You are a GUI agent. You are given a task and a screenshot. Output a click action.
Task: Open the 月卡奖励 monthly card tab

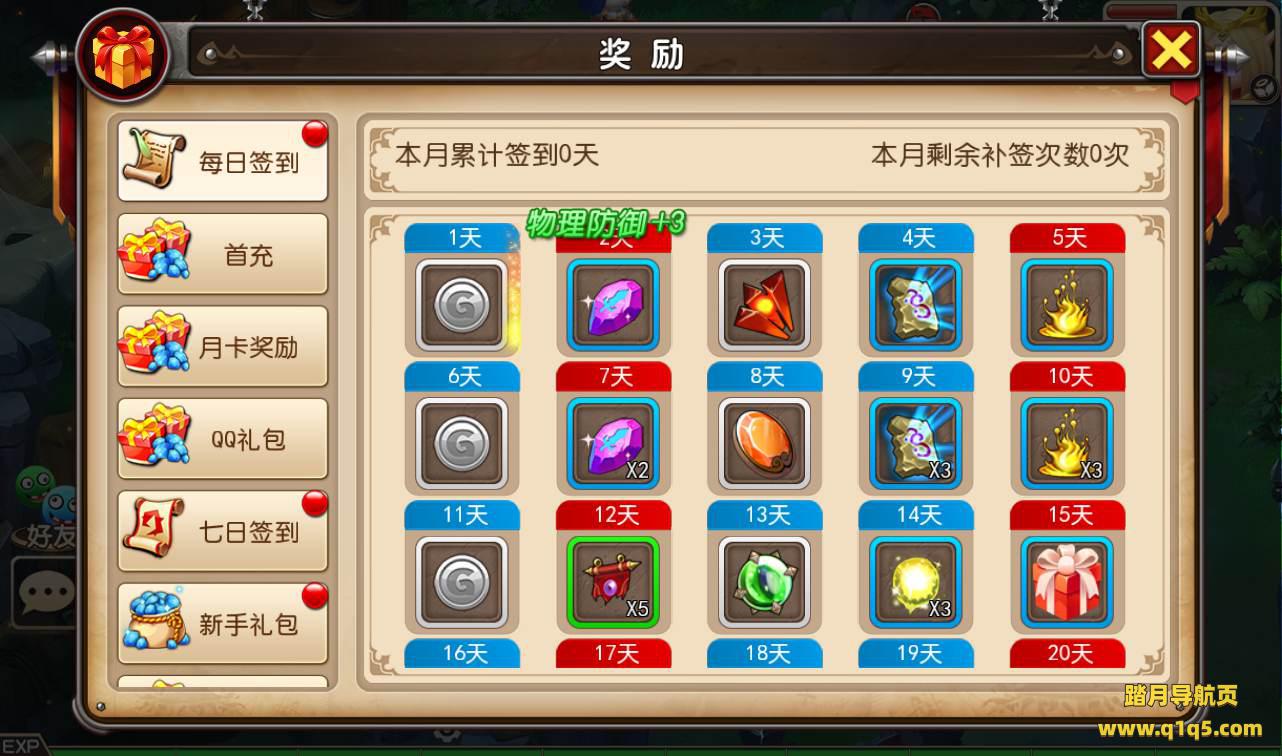point(223,346)
